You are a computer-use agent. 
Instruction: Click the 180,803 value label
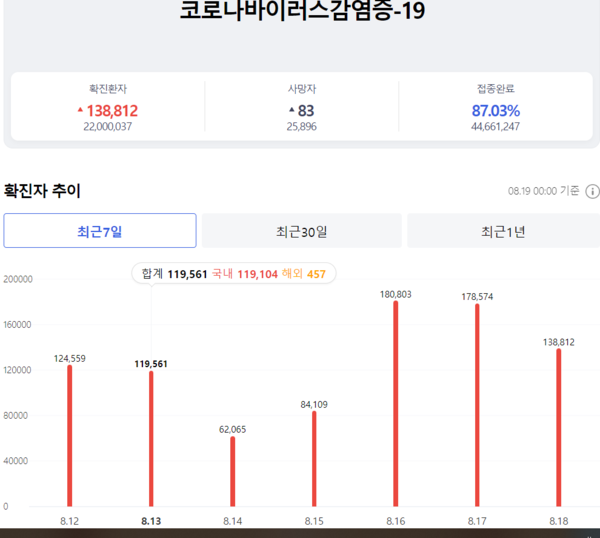point(396,294)
